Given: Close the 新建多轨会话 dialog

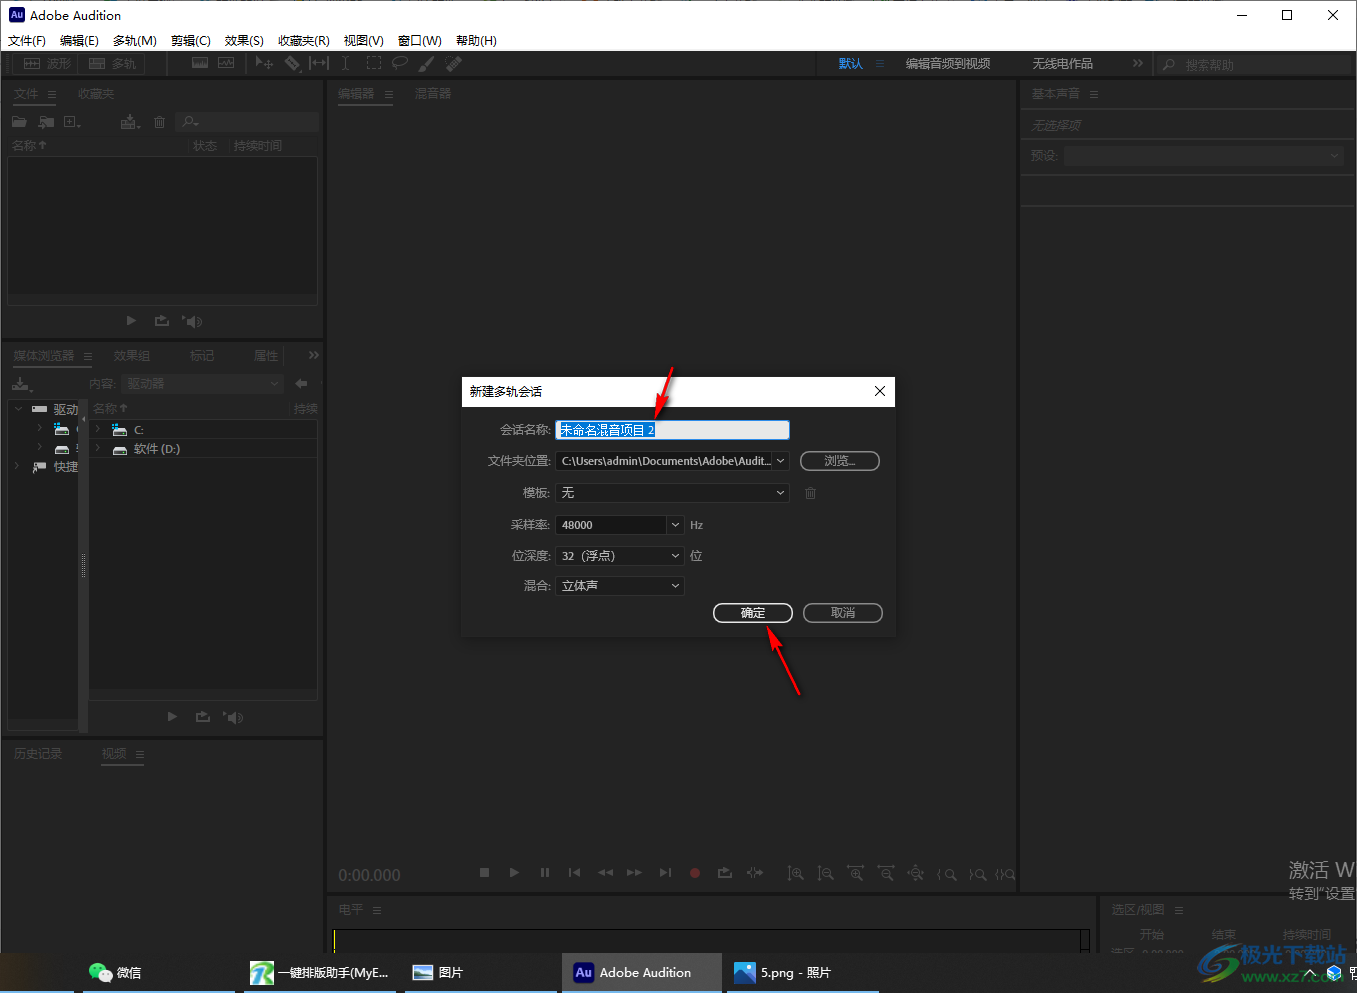Looking at the screenshot, I should click(879, 391).
